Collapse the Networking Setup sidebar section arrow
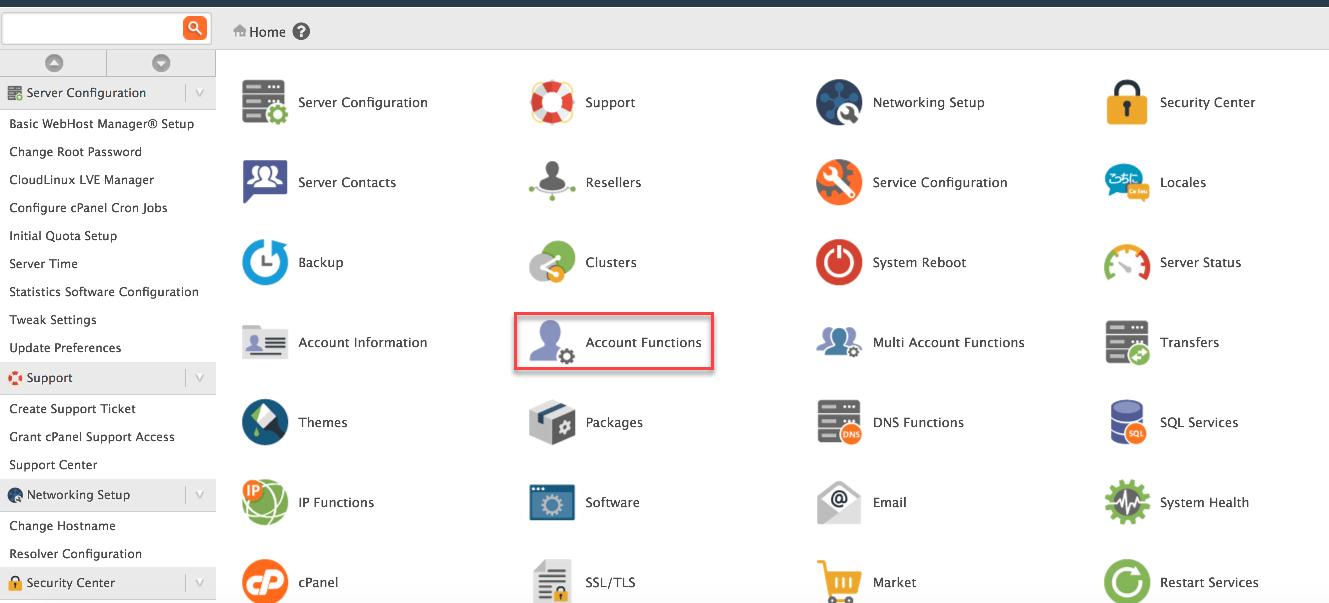 200,495
